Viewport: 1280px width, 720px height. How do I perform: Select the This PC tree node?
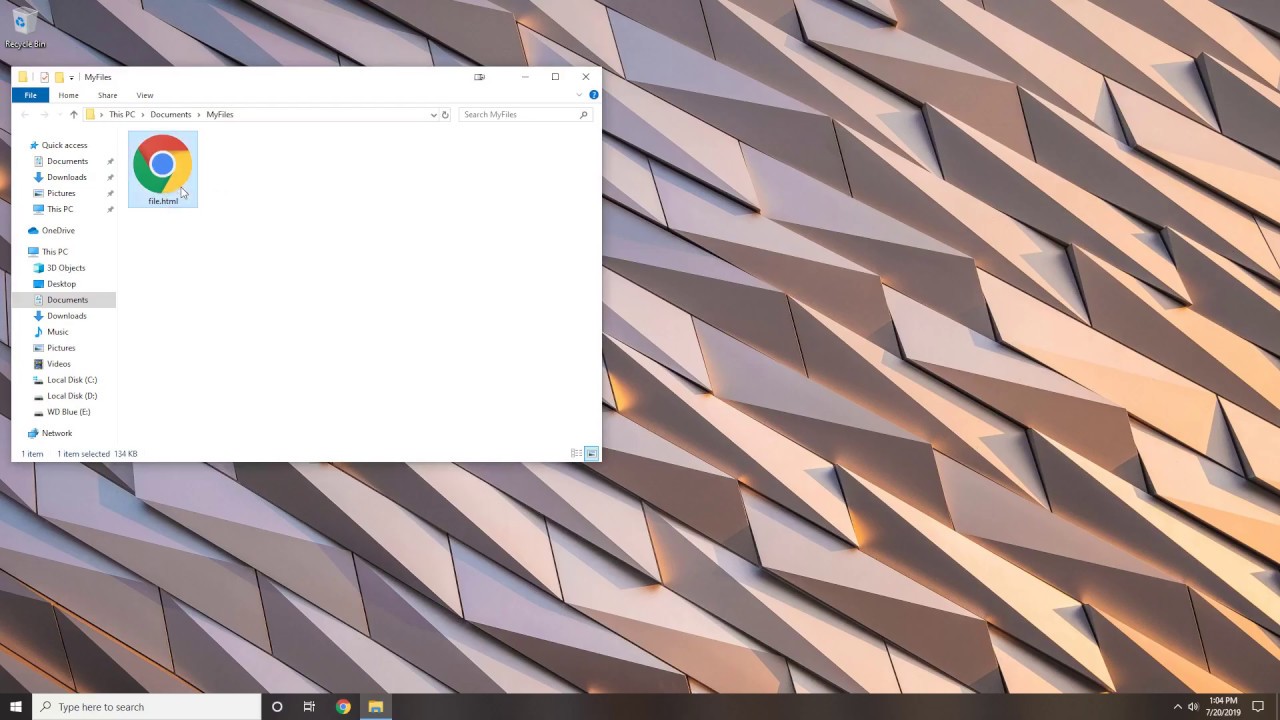pos(55,252)
